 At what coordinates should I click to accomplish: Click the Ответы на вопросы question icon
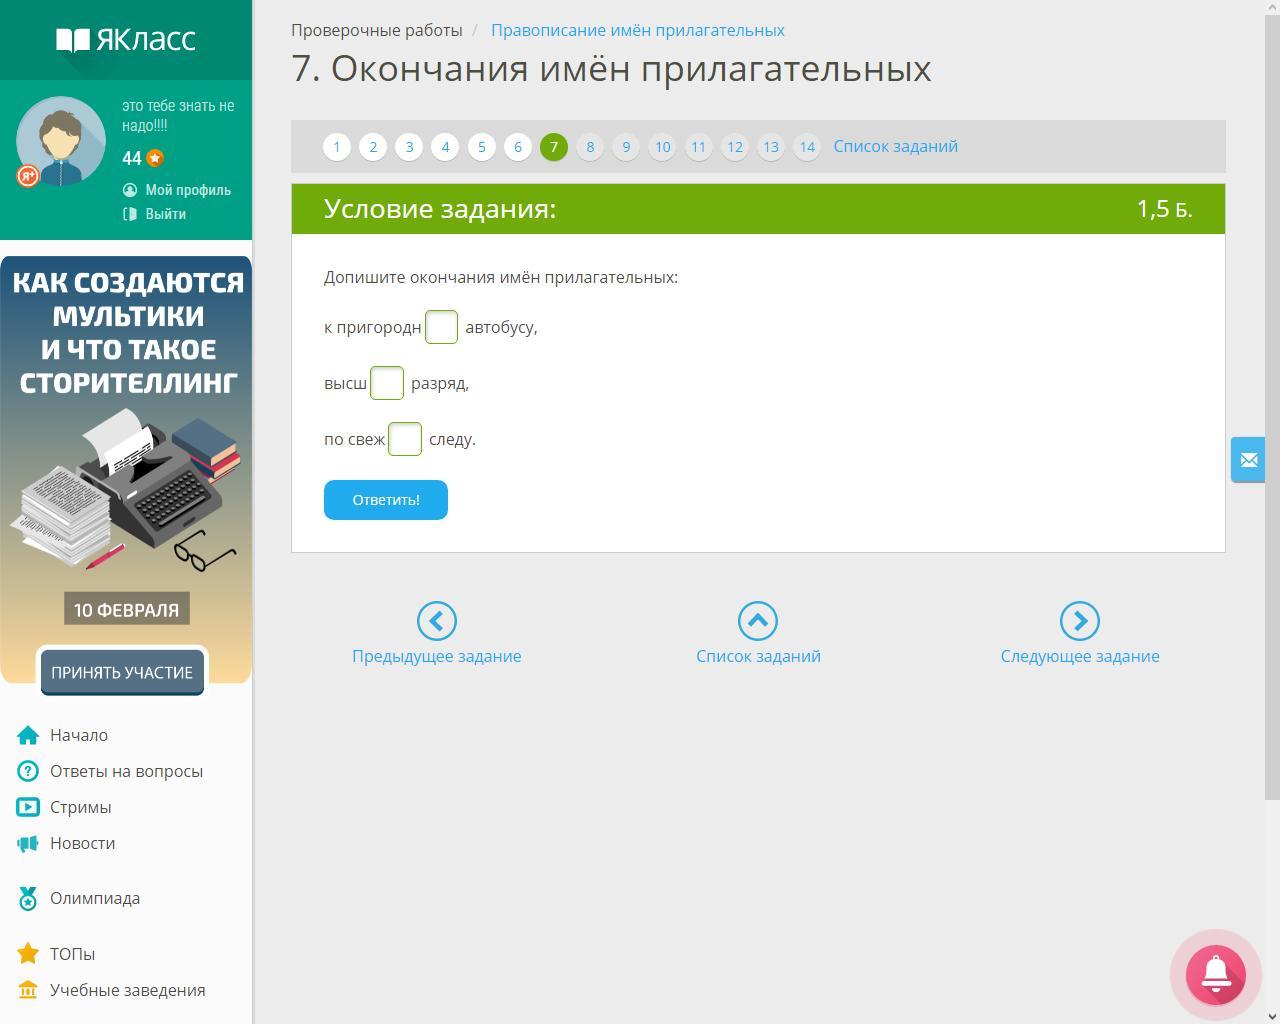(x=28, y=771)
